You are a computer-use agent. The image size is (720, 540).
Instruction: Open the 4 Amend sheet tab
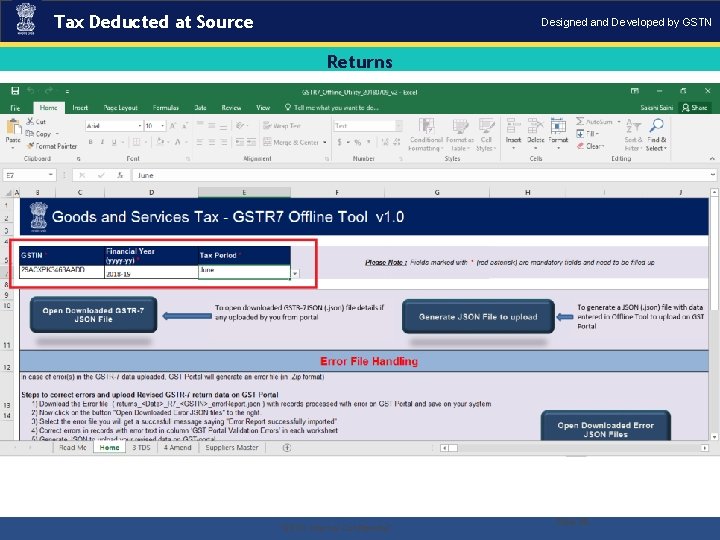coord(178,447)
